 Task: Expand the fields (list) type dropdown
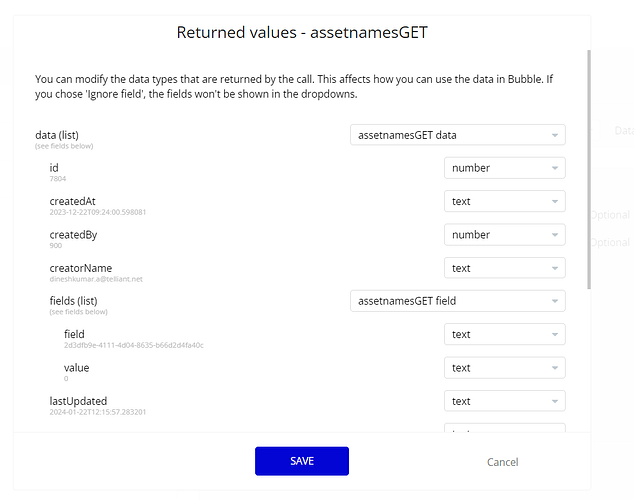tap(457, 301)
